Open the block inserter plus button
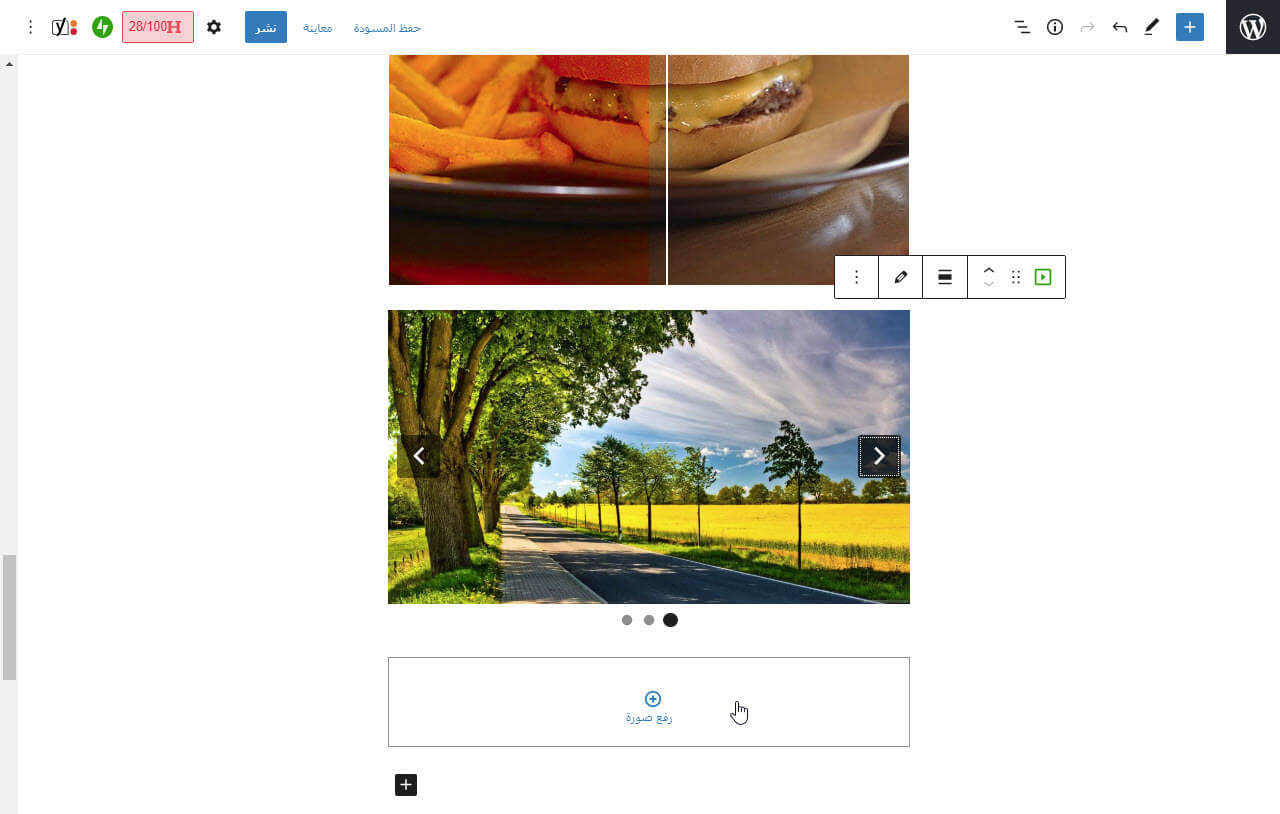Image resolution: width=1280 pixels, height=814 pixels. 1190,27
